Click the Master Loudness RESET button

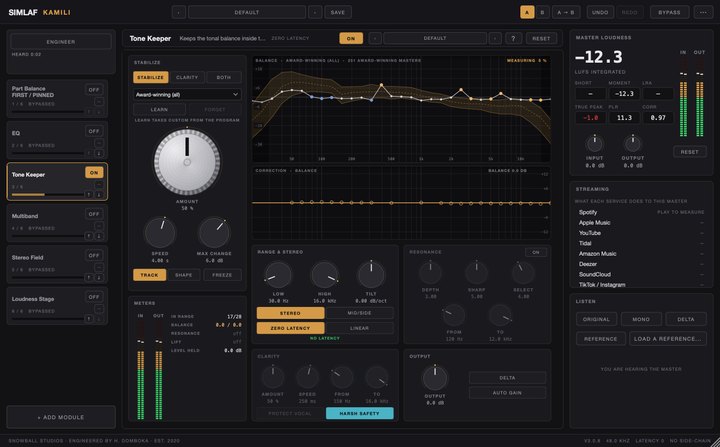690,152
